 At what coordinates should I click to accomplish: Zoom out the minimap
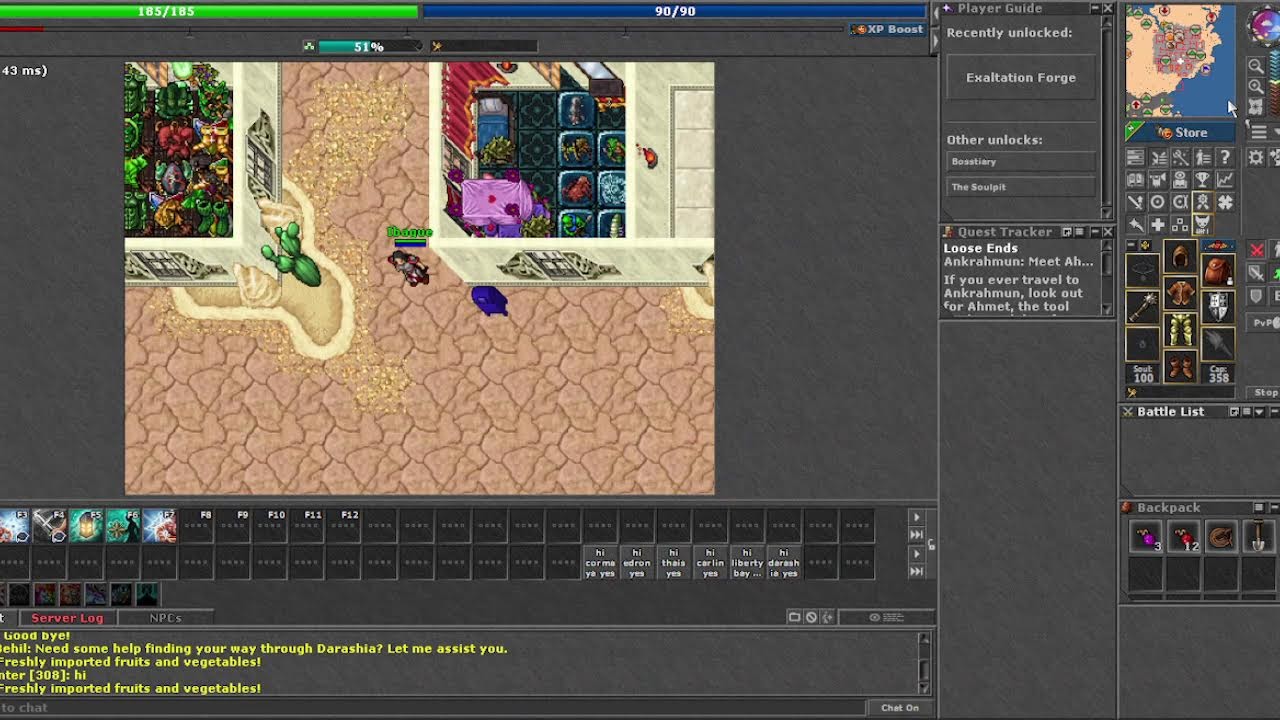1256,66
